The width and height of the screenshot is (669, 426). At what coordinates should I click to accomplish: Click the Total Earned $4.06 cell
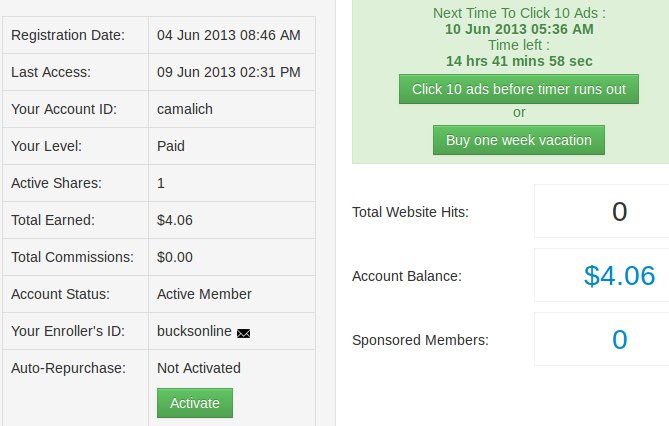tap(175, 220)
